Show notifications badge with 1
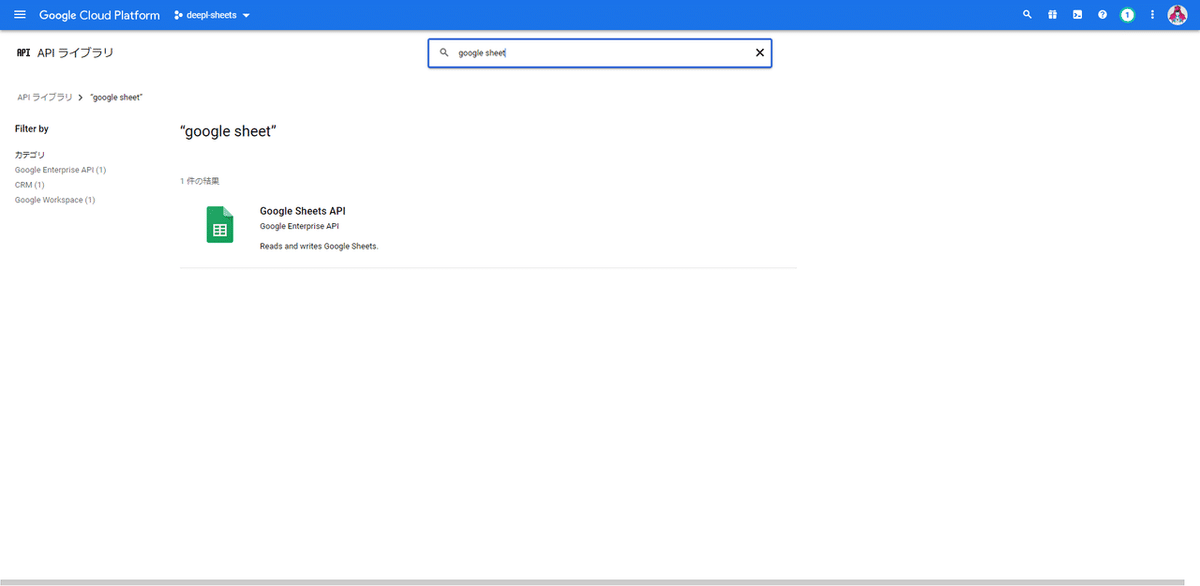Image resolution: width=1200 pixels, height=586 pixels. coord(1127,15)
